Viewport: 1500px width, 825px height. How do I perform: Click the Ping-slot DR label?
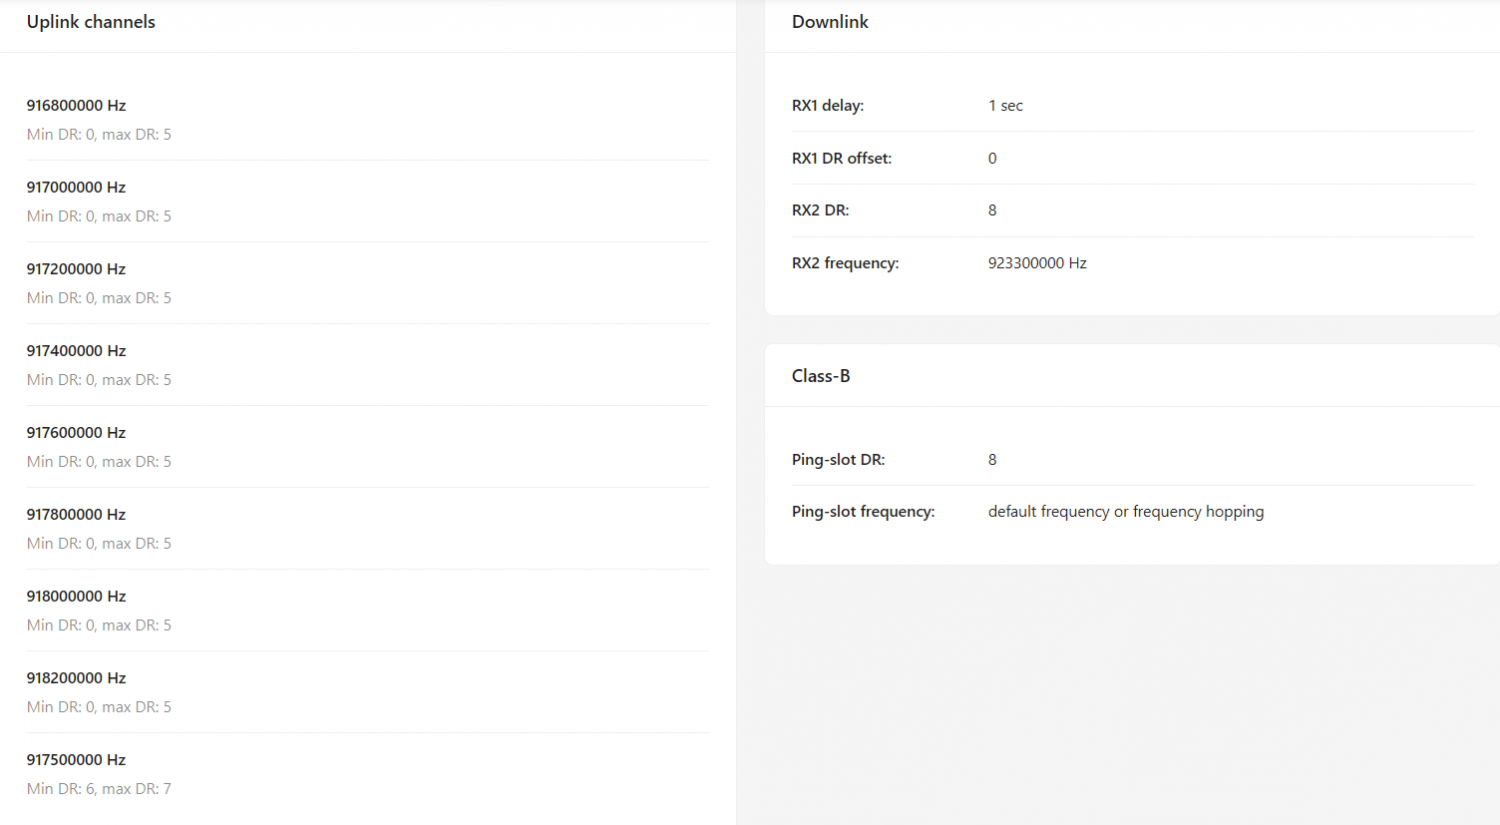tap(838, 460)
